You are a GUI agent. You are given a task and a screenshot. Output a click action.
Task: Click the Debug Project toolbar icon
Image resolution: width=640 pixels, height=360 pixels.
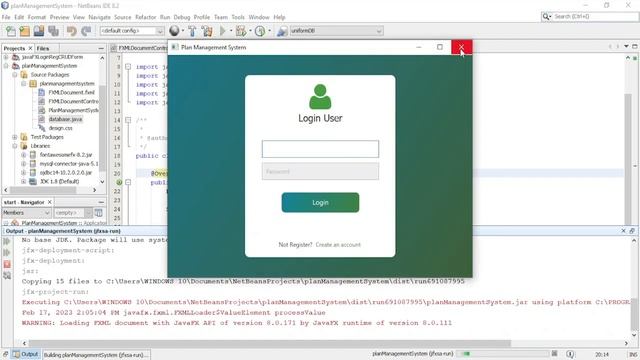241,31
